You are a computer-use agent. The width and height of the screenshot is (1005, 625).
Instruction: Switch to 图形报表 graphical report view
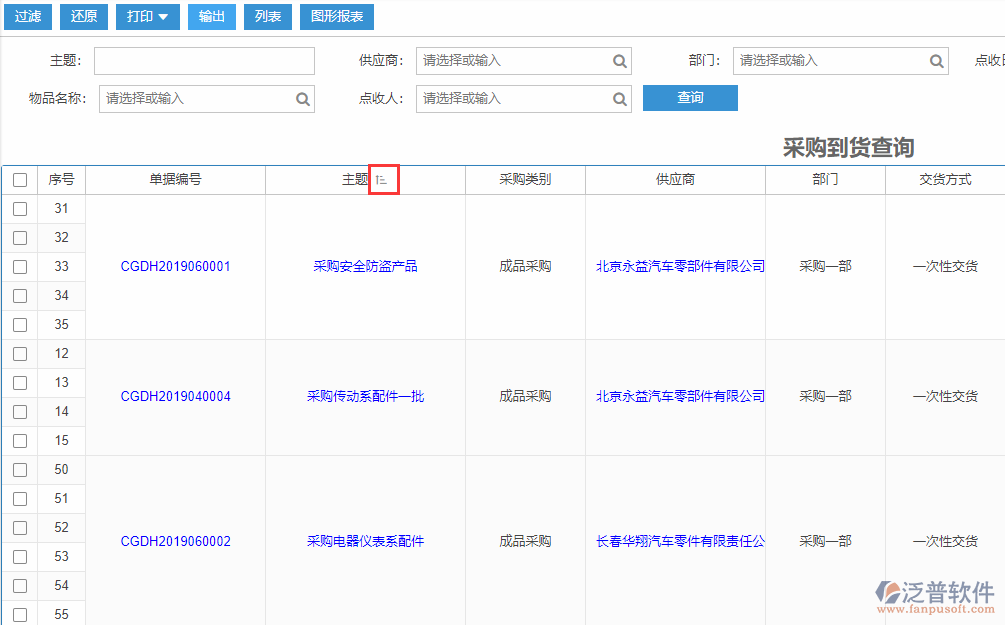pyautogui.click(x=336, y=16)
